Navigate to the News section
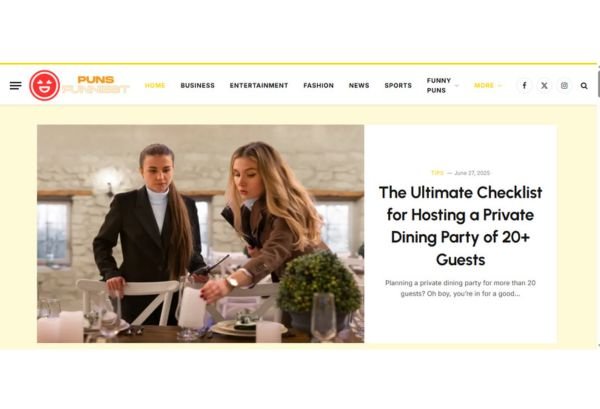Image resolution: width=600 pixels, height=409 pixels. [359, 85]
